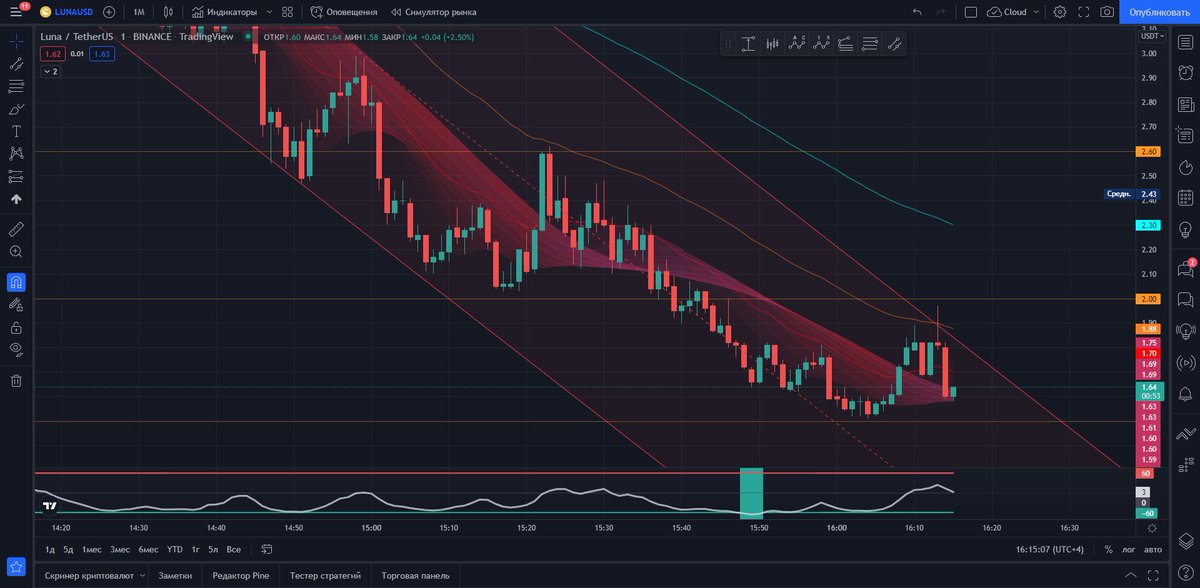Image resolution: width=1200 pixels, height=588 pixels.
Task: Toggle lock all drawing tools
Action: [16, 327]
